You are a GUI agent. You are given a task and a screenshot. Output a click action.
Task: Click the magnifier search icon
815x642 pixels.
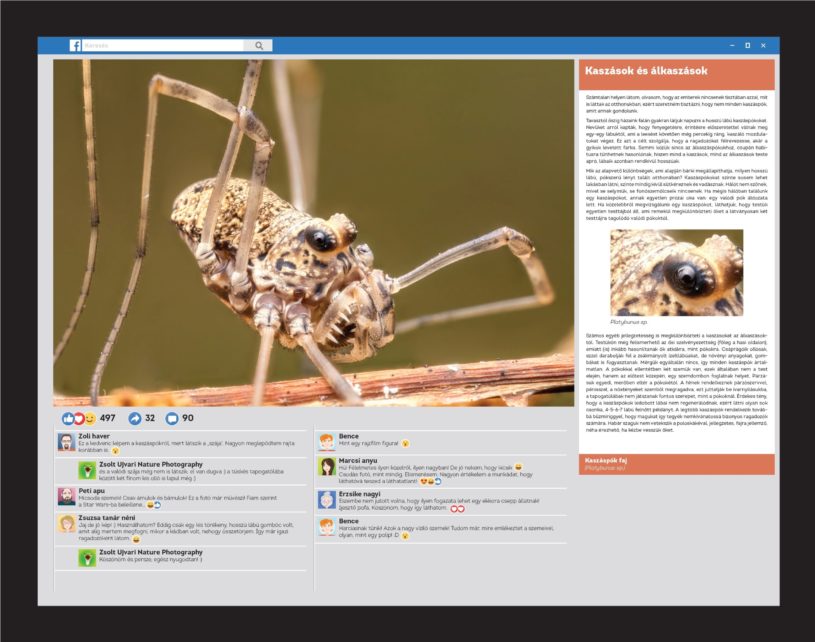[x=258, y=46]
